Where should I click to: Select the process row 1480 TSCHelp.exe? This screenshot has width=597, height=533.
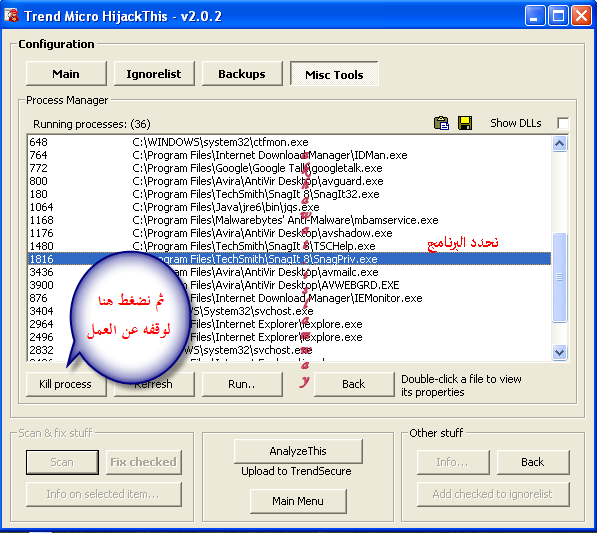point(289,246)
